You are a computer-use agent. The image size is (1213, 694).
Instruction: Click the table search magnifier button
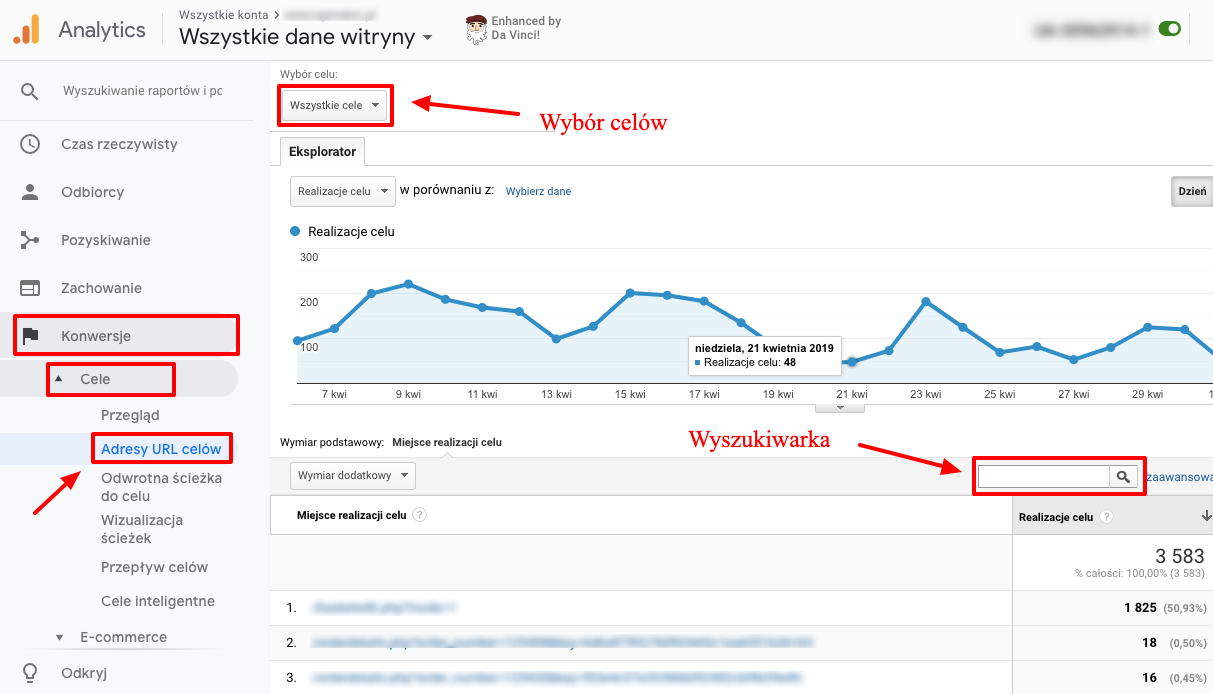1124,477
